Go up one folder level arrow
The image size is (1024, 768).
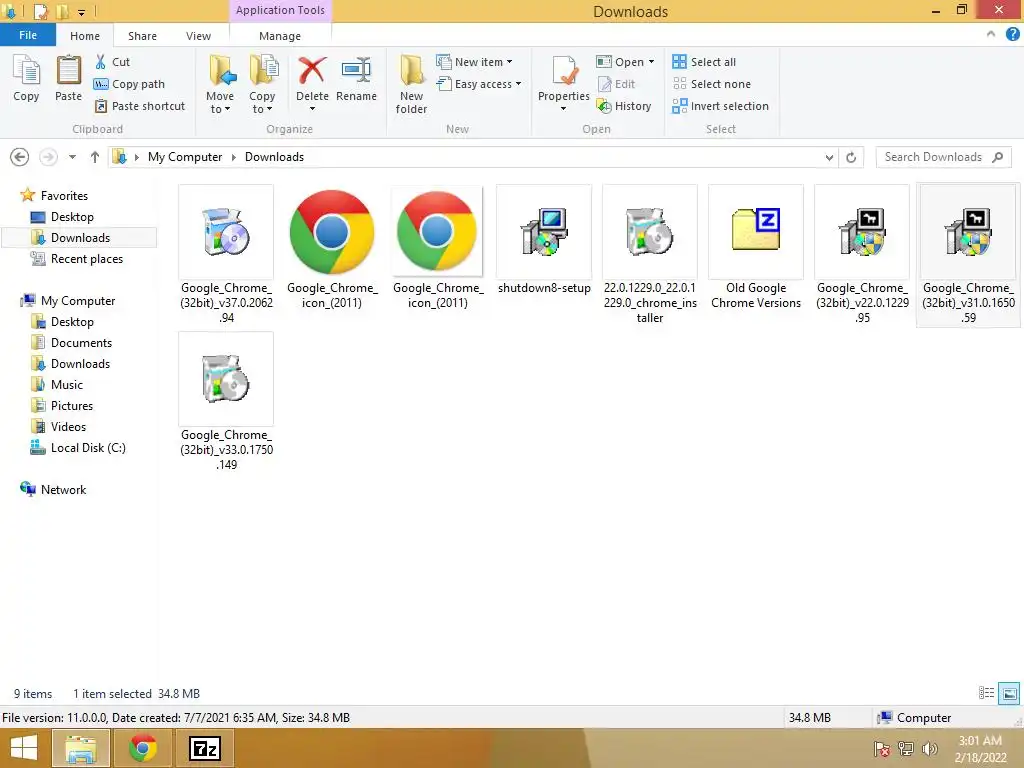(x=95, y=157)
